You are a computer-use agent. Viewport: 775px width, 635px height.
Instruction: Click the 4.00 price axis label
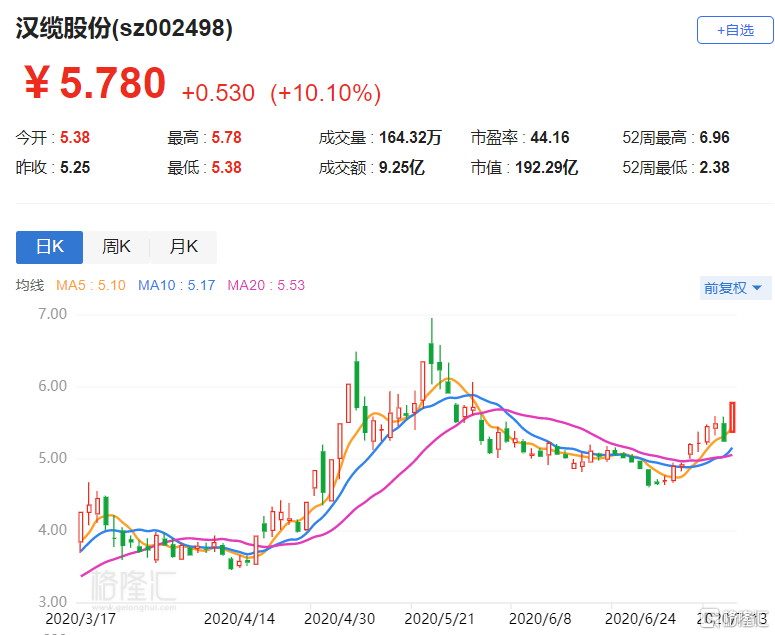52,530
